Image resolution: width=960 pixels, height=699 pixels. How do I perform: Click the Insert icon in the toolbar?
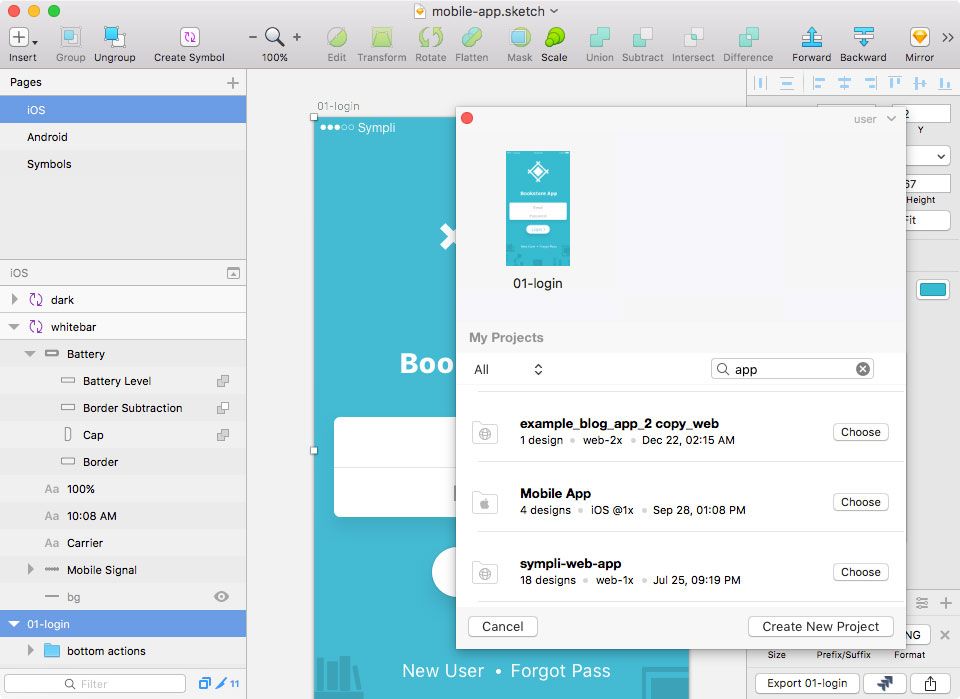tap(21, 36)
